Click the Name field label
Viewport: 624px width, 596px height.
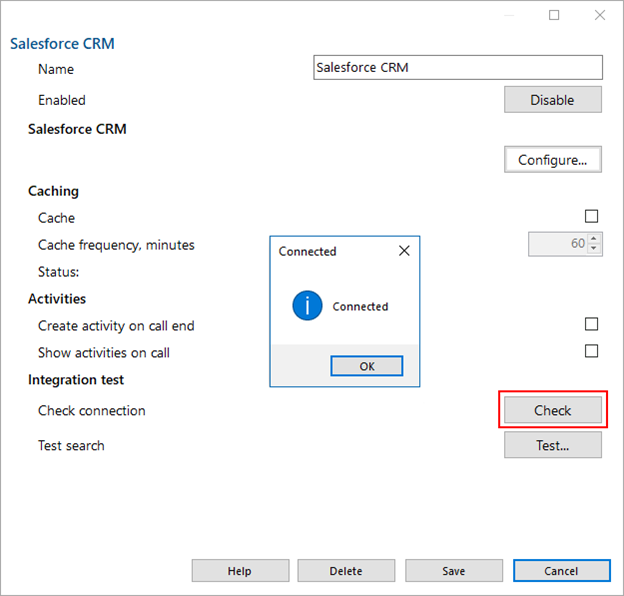(56, 69)
